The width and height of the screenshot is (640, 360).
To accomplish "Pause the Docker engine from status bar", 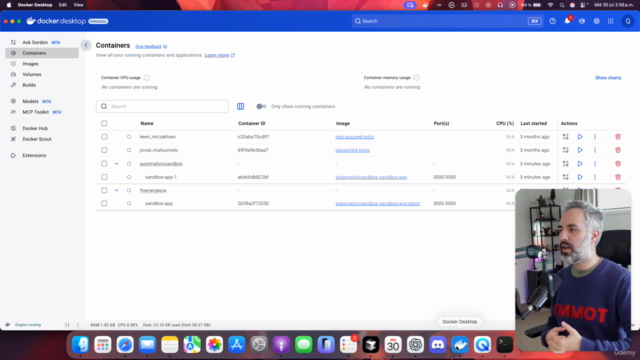I will click(67, 325).
